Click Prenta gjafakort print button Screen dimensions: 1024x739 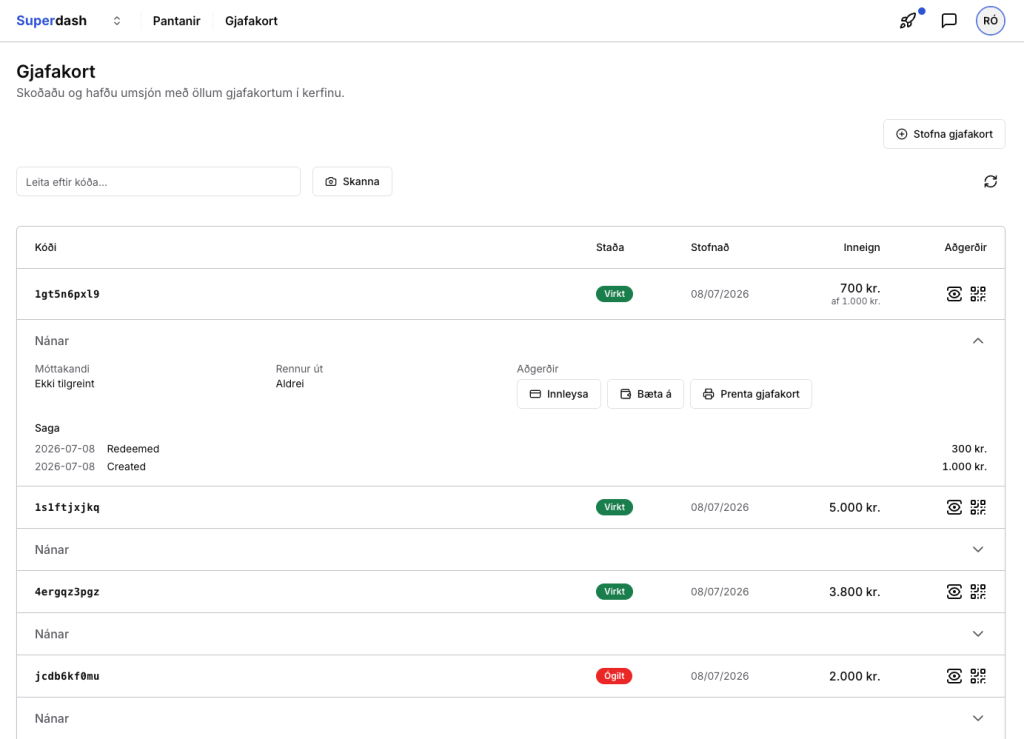click(751, 394)
